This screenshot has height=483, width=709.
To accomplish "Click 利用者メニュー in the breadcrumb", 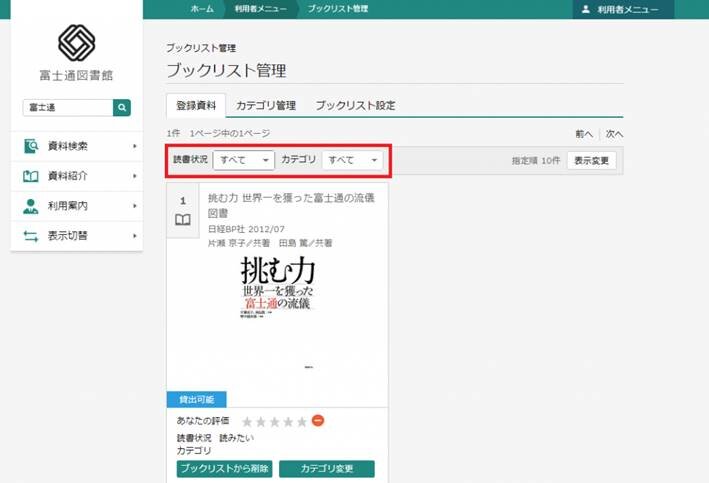I will click(x=260, y=9).
